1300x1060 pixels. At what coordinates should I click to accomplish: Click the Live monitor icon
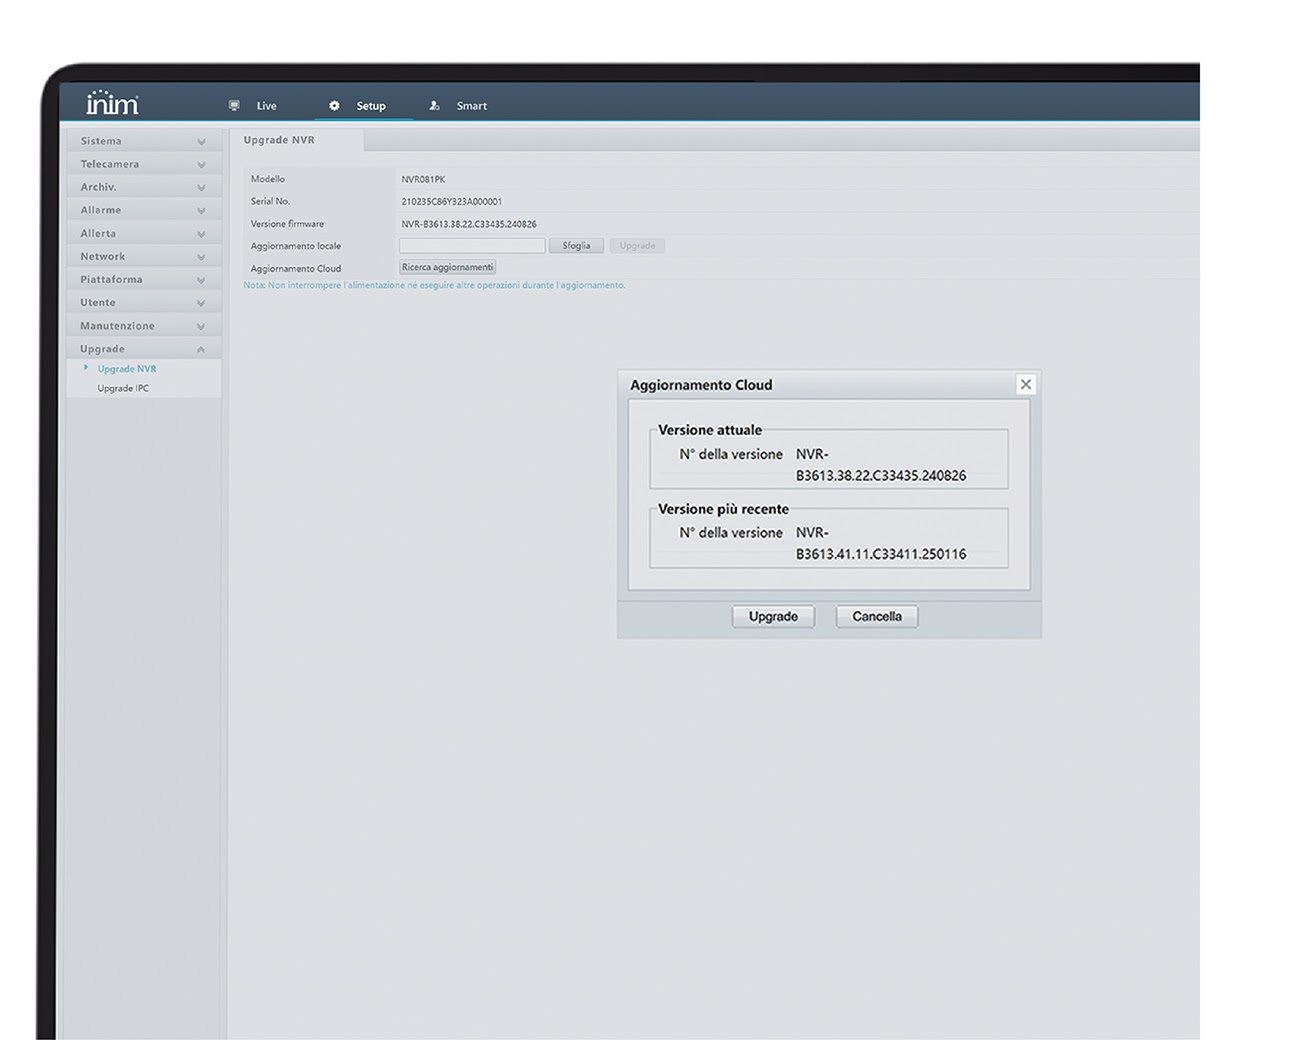click(x=234, y=105)
